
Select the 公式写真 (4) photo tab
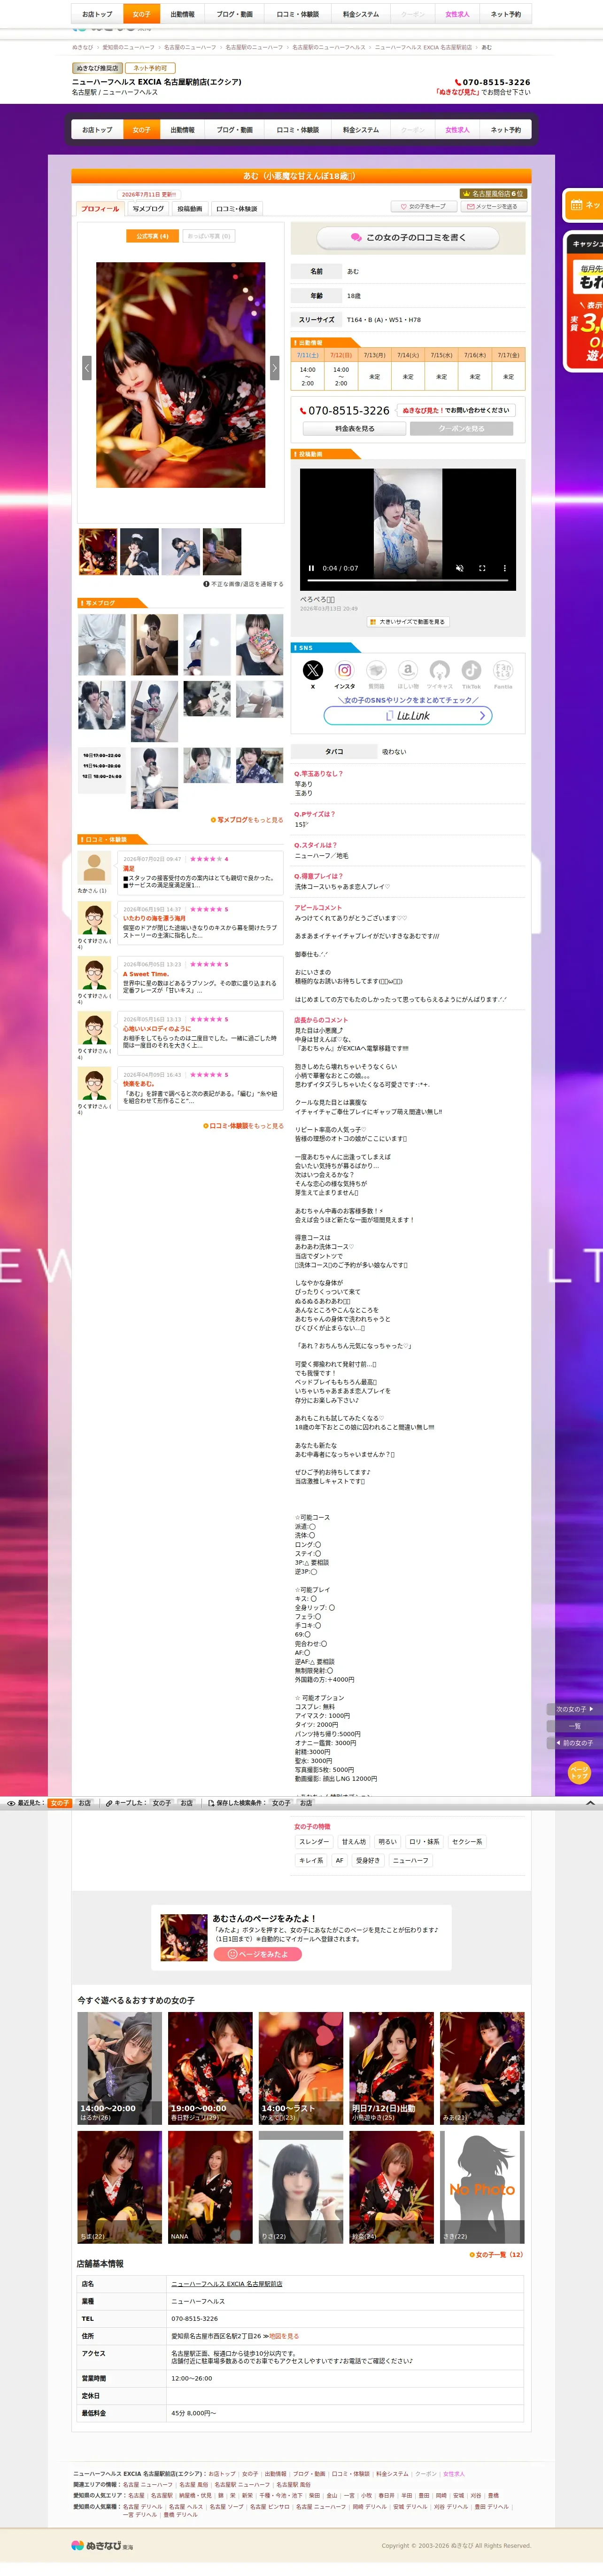coord(153,236)
